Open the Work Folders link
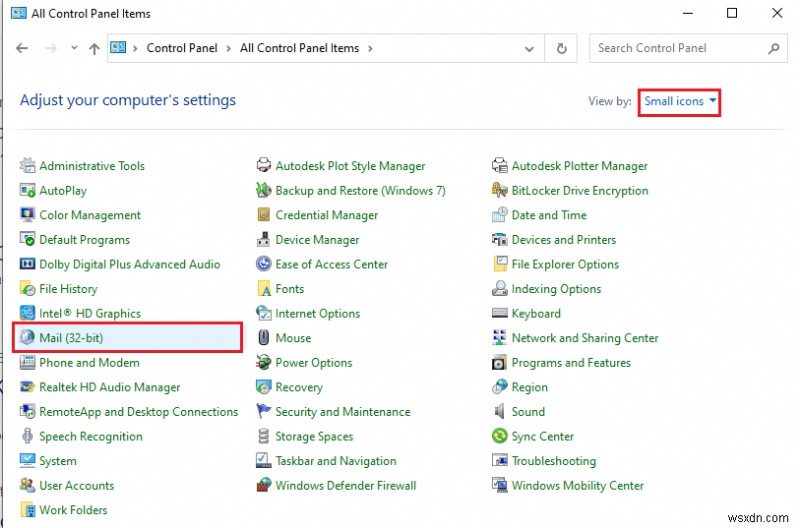 (73, 510)
